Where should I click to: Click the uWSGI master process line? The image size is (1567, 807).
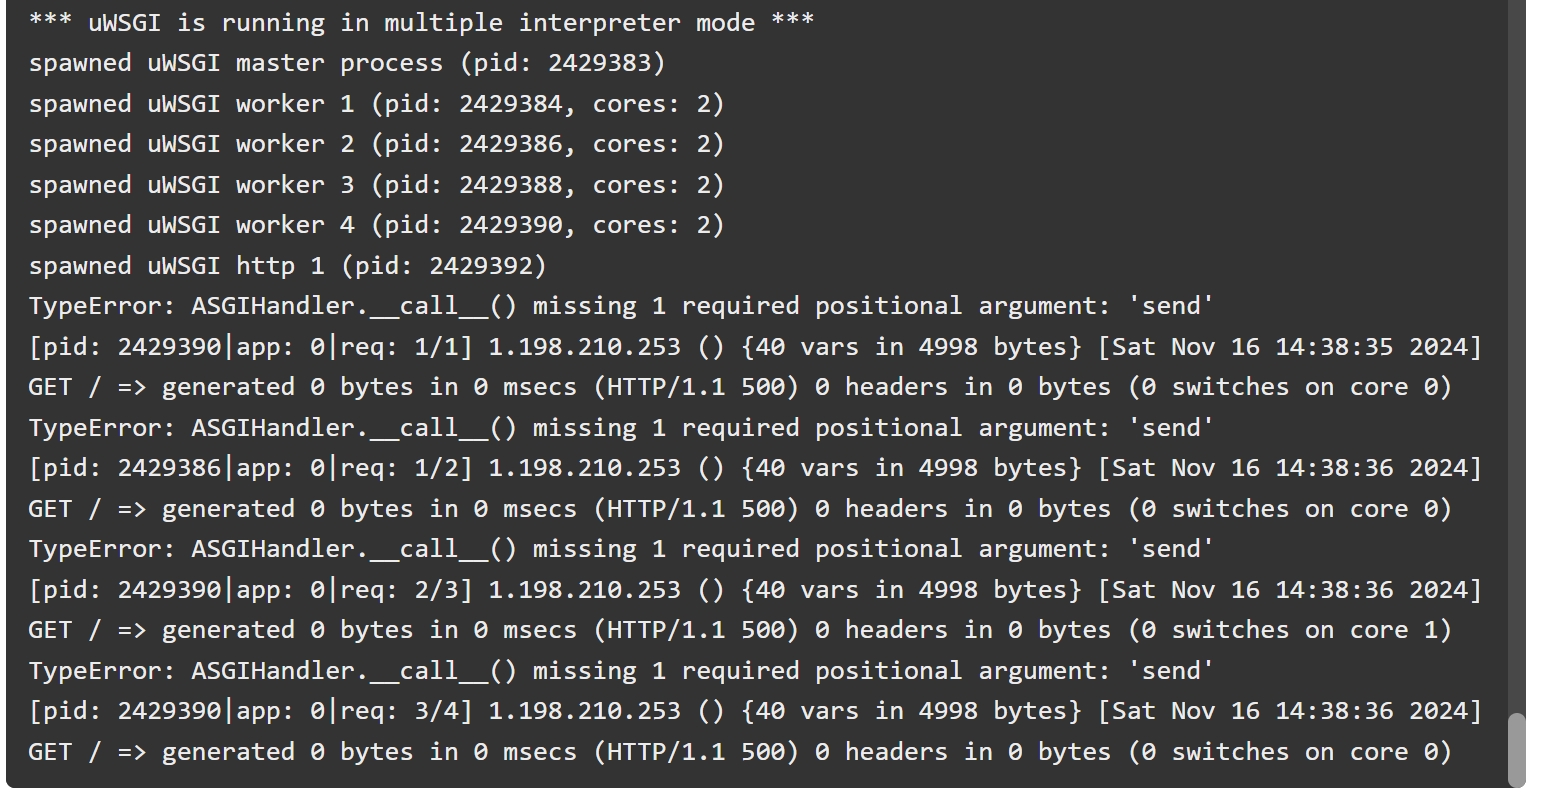pos(347,63)
